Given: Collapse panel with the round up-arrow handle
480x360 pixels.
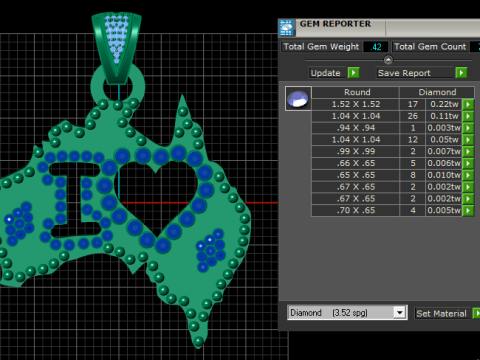Looking at the screenshot, I should click(388, 60).
